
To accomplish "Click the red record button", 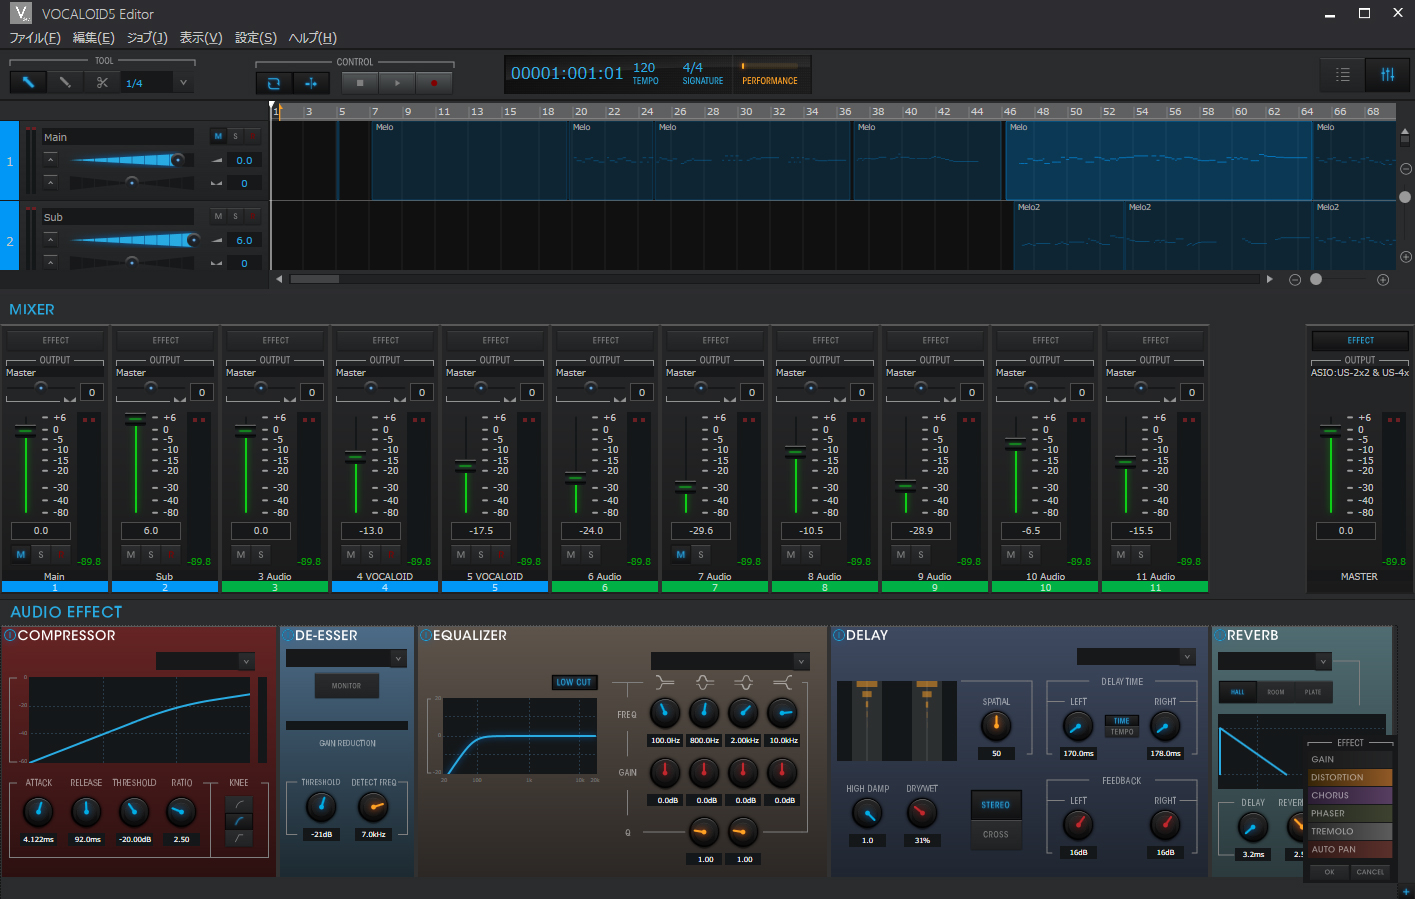I will (x=434, y=83).
